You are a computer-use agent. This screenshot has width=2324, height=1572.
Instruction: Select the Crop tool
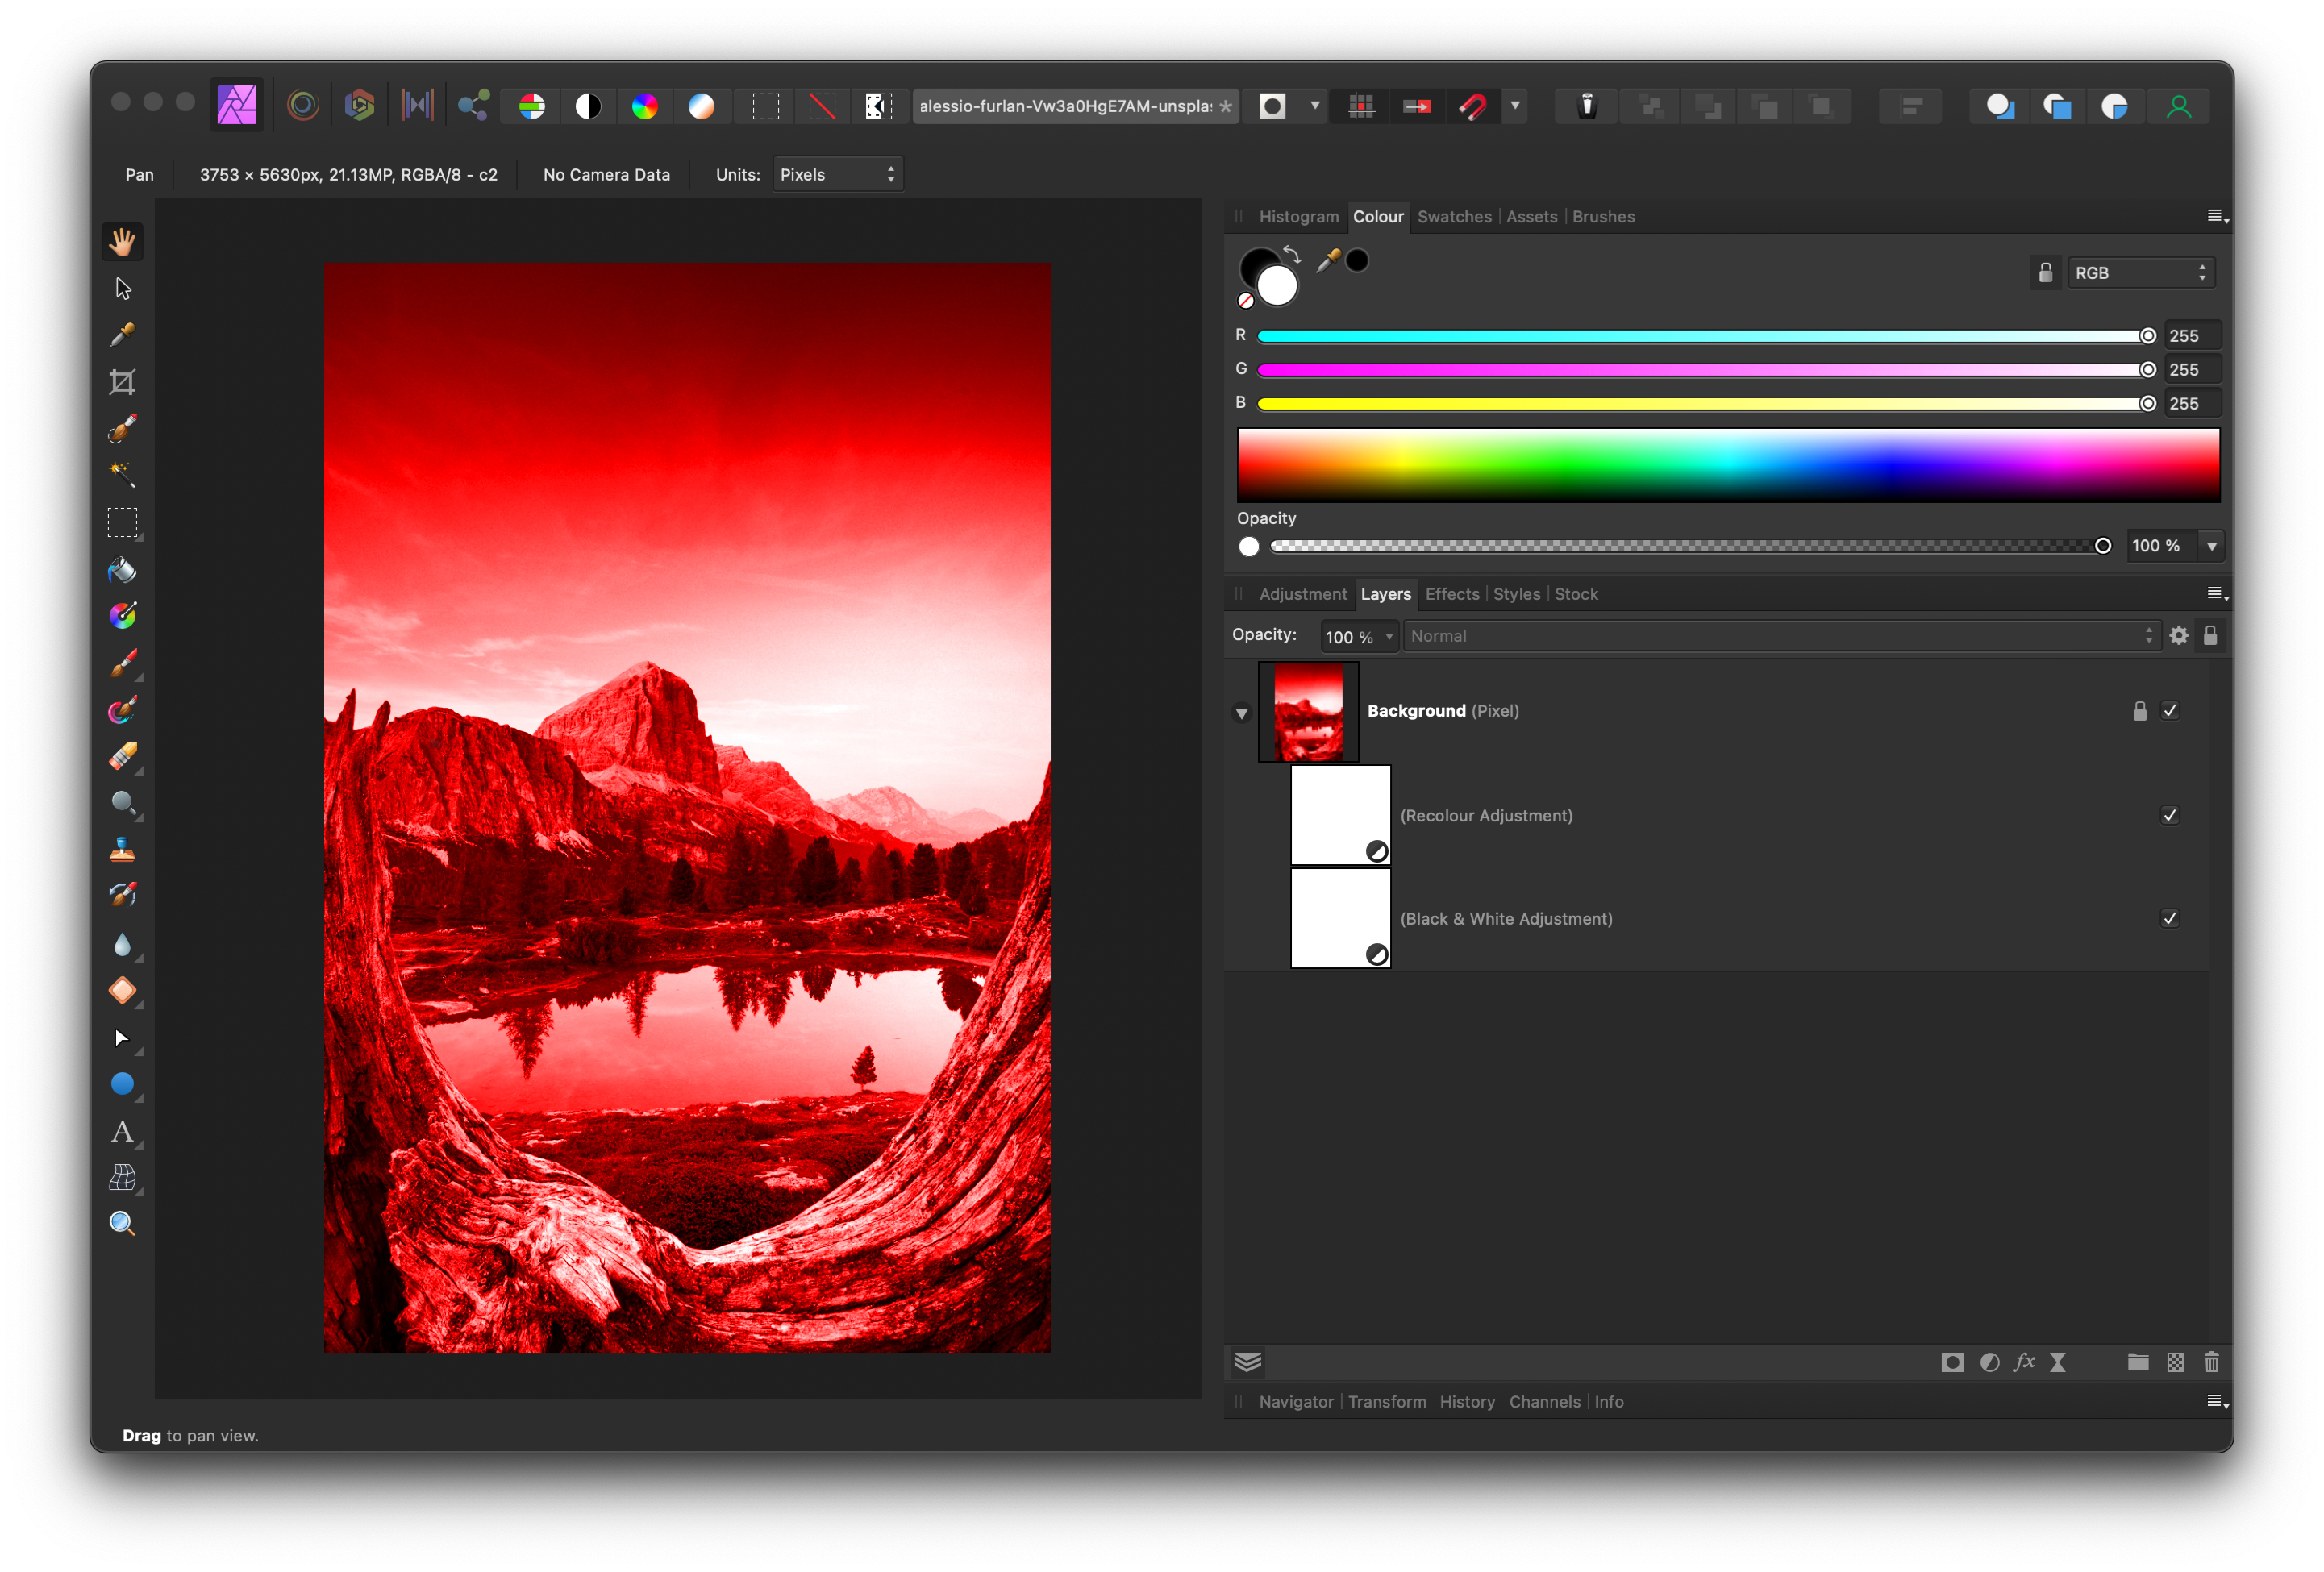[x=122, y=382]
